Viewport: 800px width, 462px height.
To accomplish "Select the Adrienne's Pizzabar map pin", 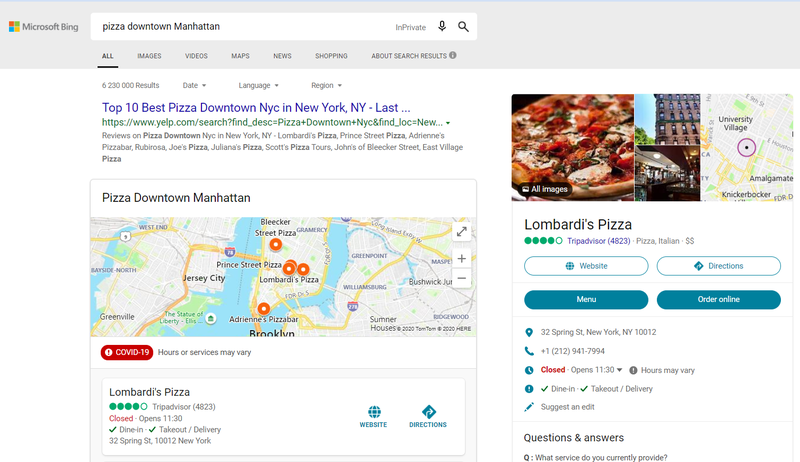I will [x=263, y=309].
